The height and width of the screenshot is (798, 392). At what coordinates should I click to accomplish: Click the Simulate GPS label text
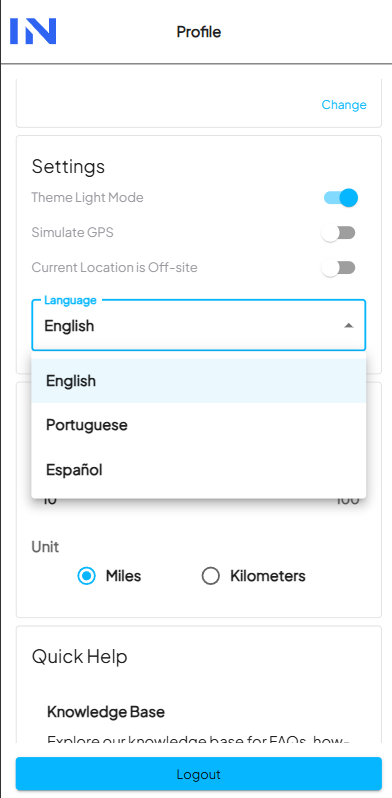coord(73,233)
